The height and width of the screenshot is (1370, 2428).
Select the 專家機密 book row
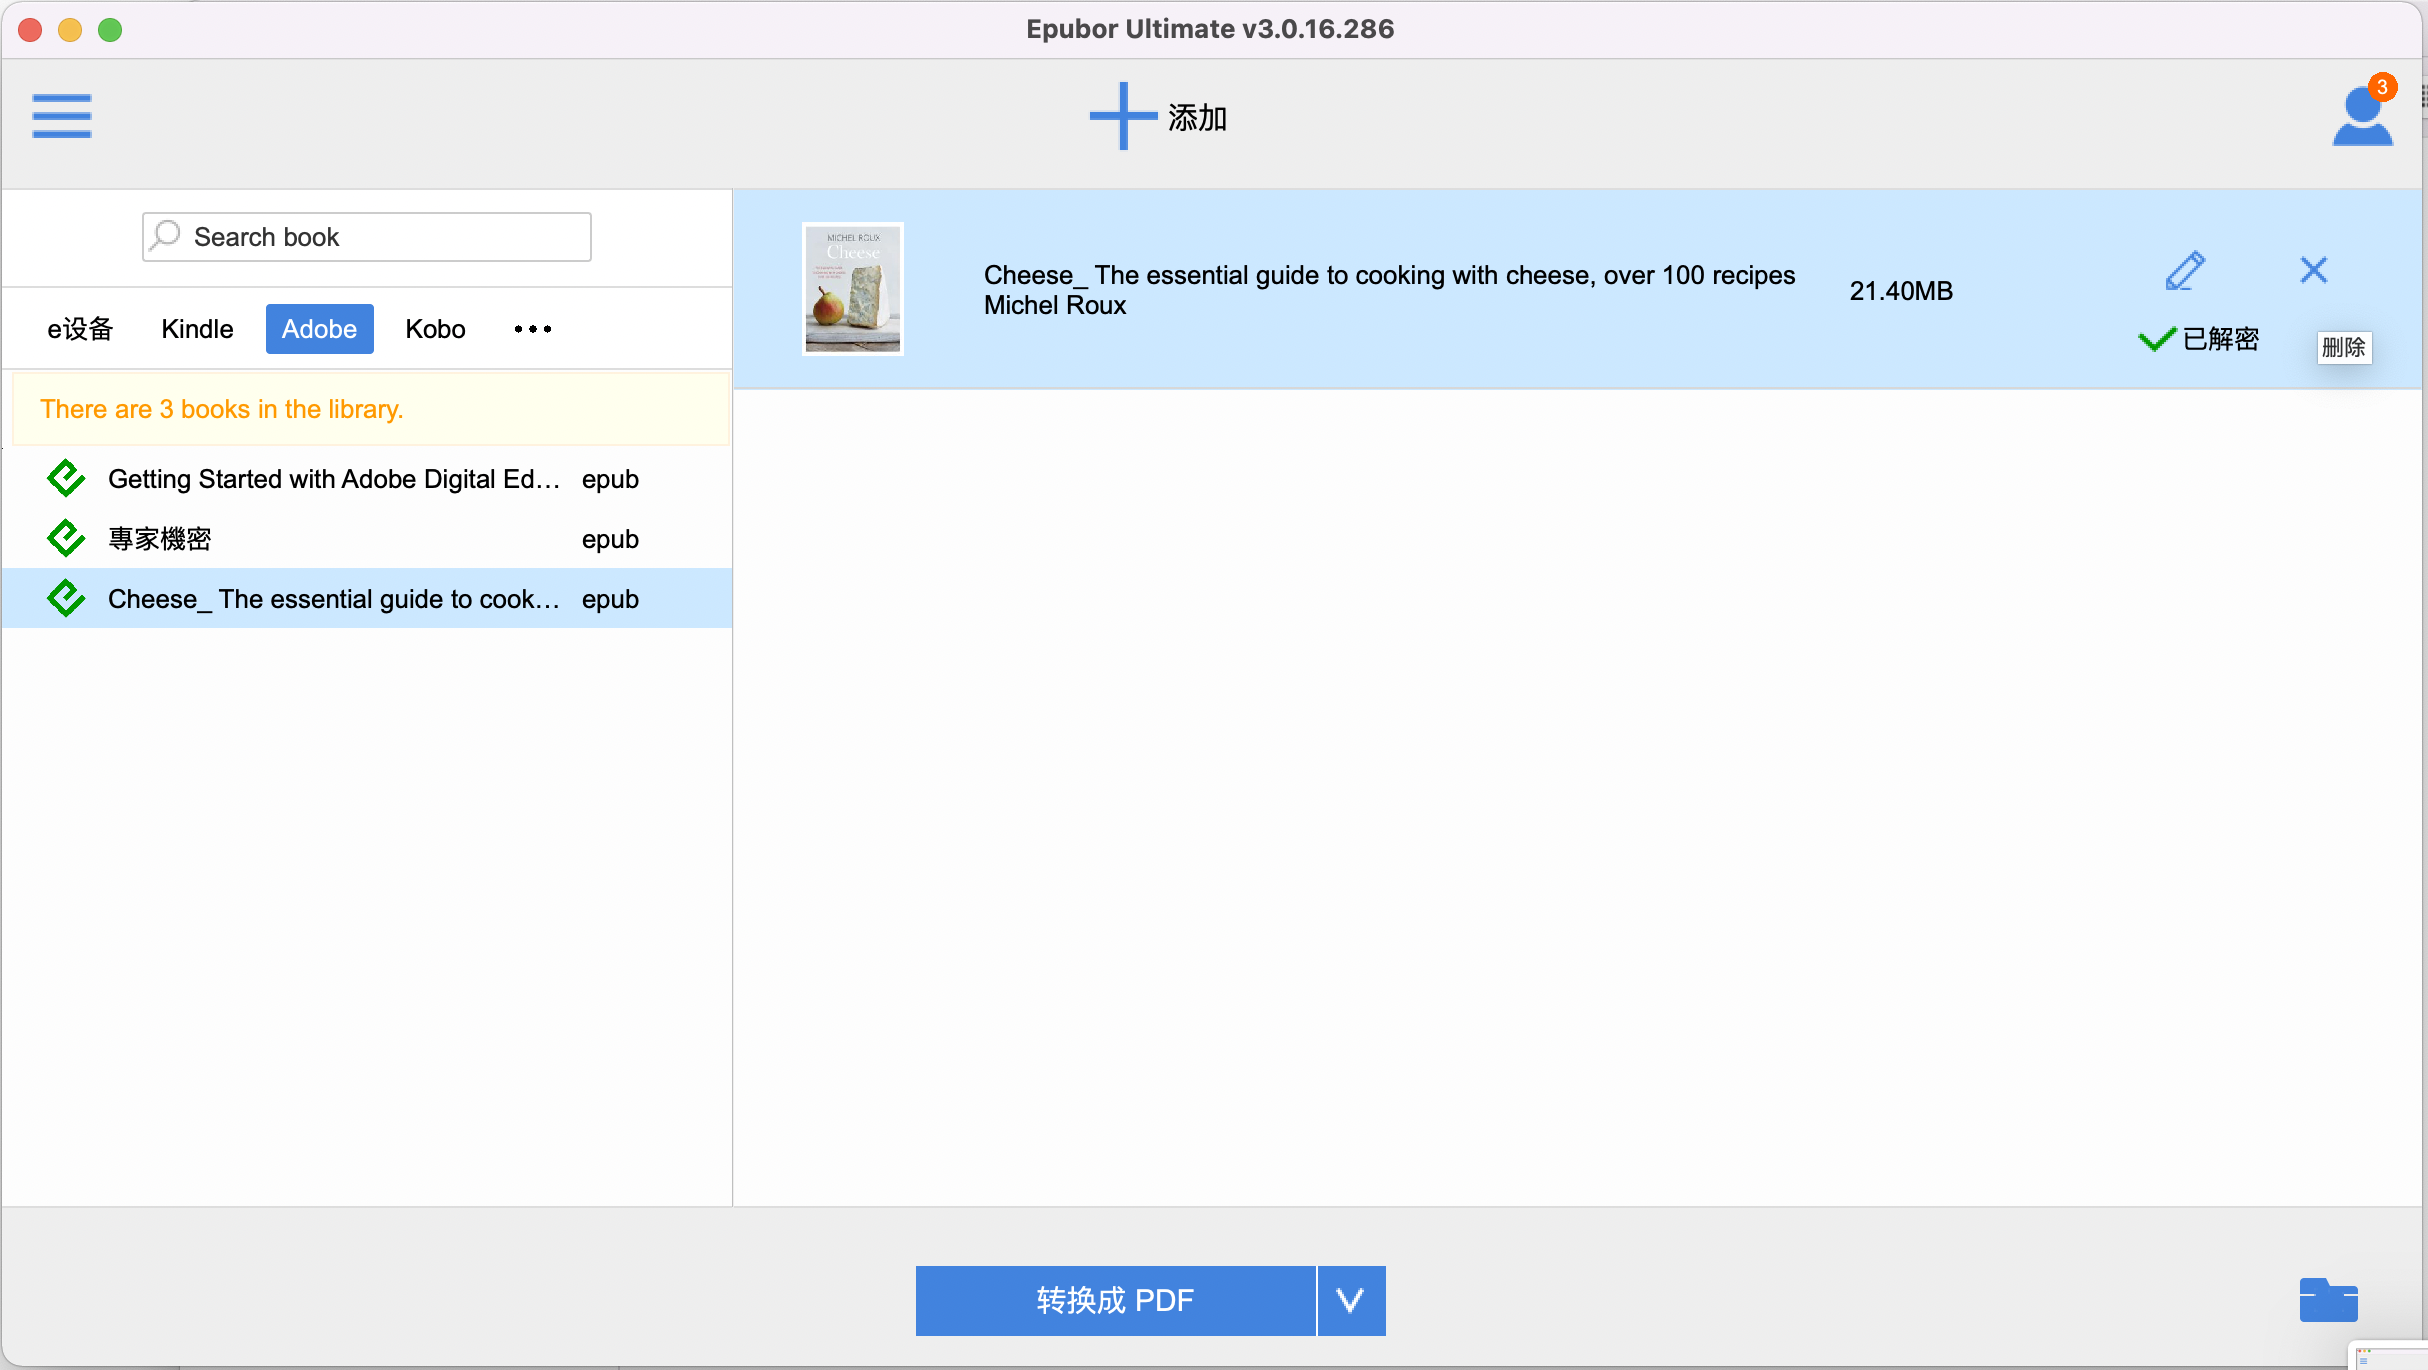tap(366, 538)
